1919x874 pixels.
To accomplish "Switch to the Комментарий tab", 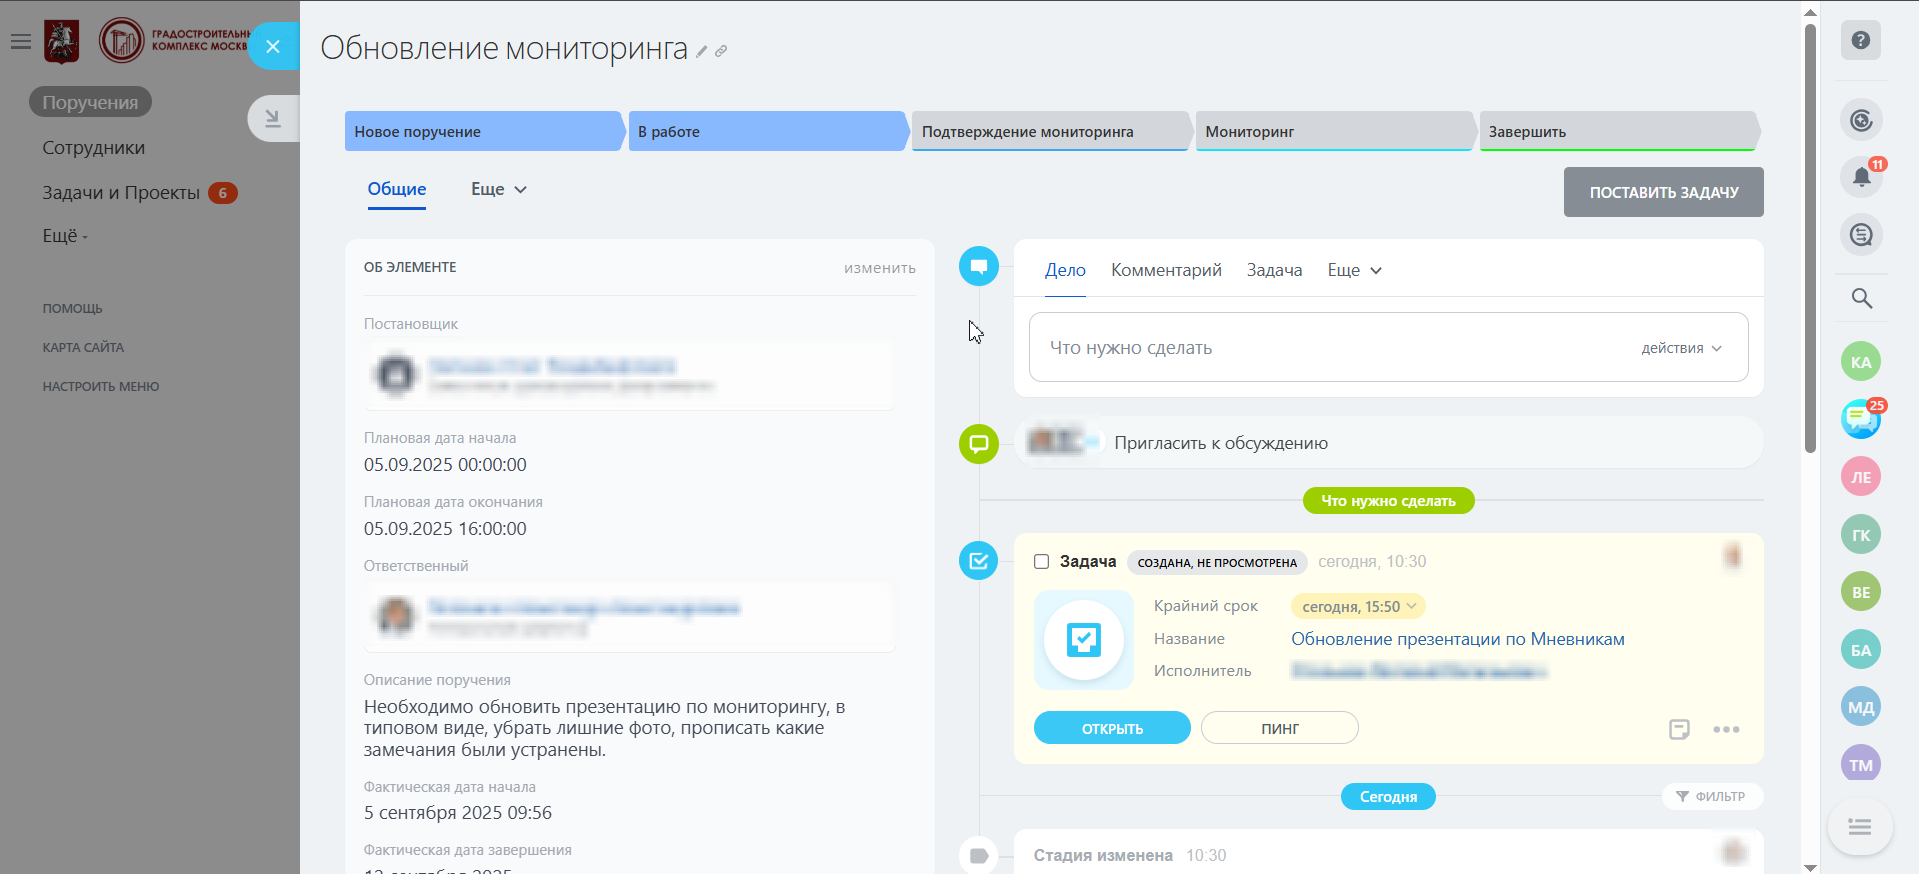I will 1166,270.
